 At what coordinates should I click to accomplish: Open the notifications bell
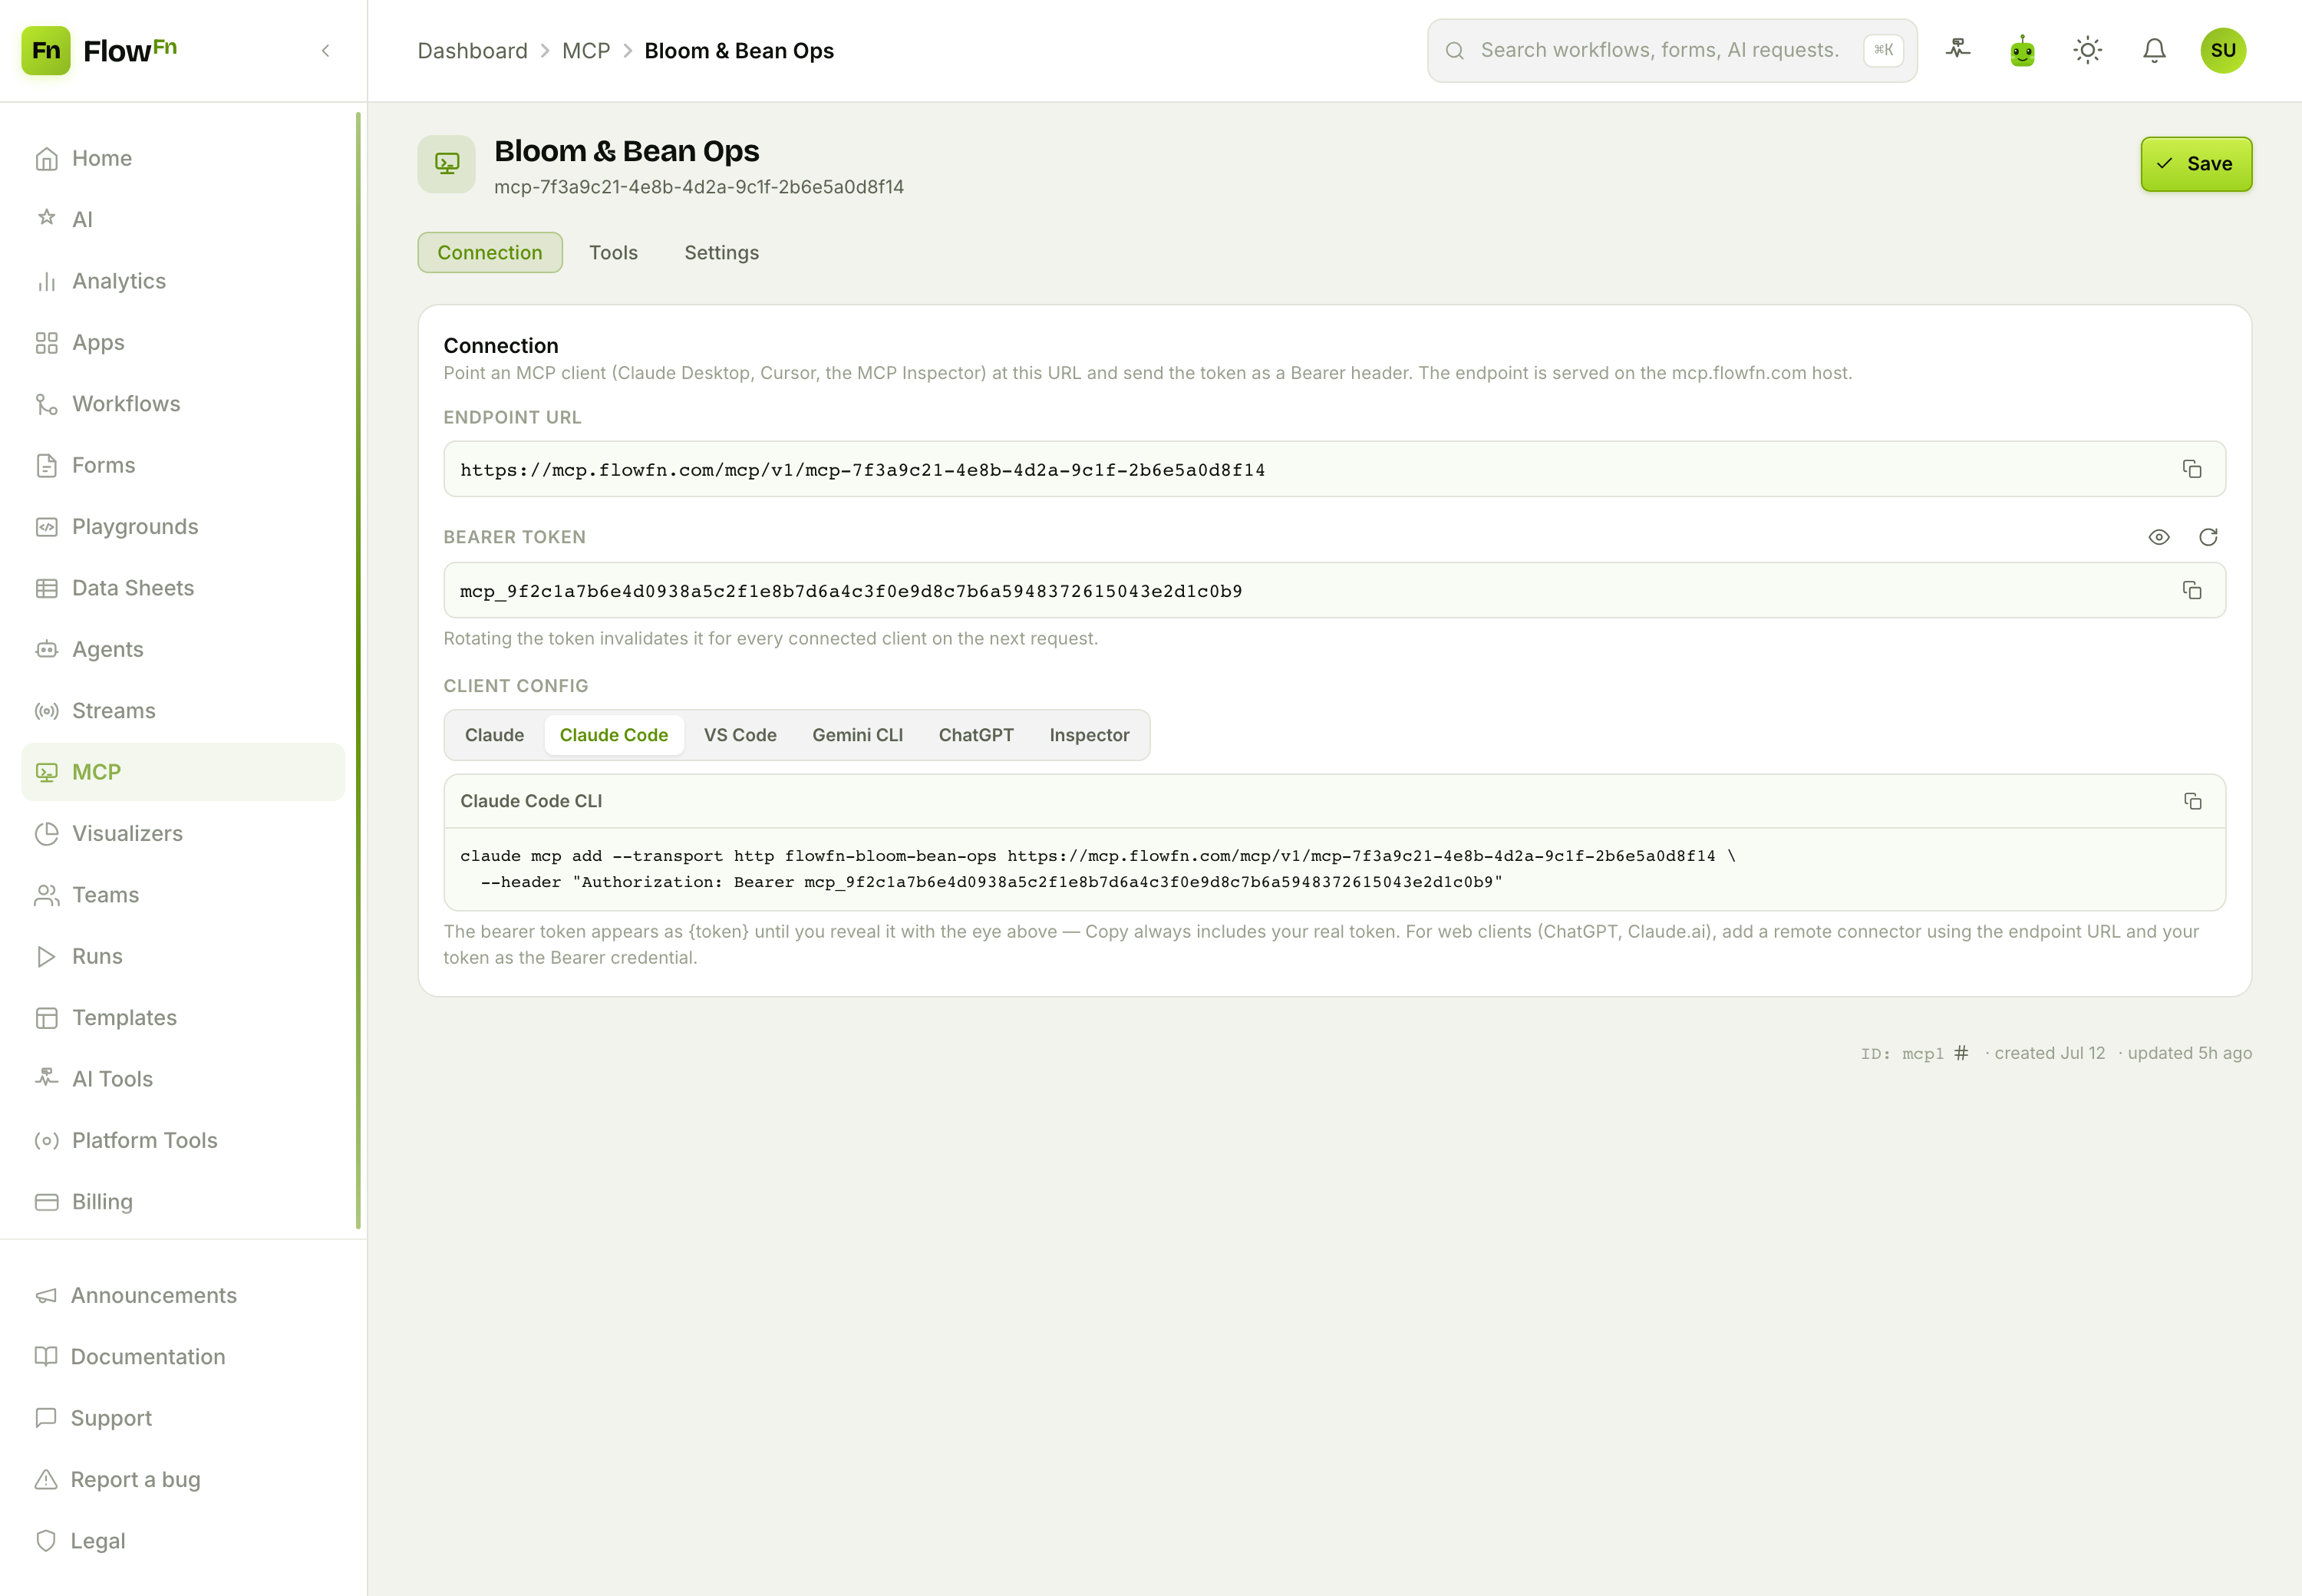pos(2154,50)
